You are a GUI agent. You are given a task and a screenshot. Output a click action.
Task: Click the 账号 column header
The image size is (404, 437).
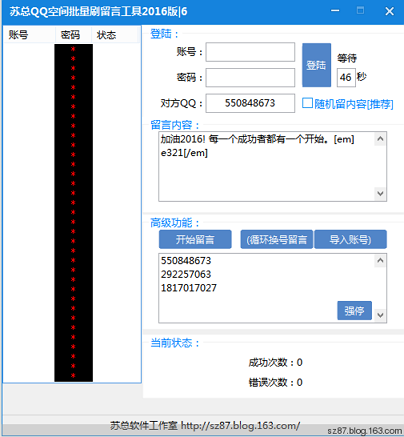point(29,35)
